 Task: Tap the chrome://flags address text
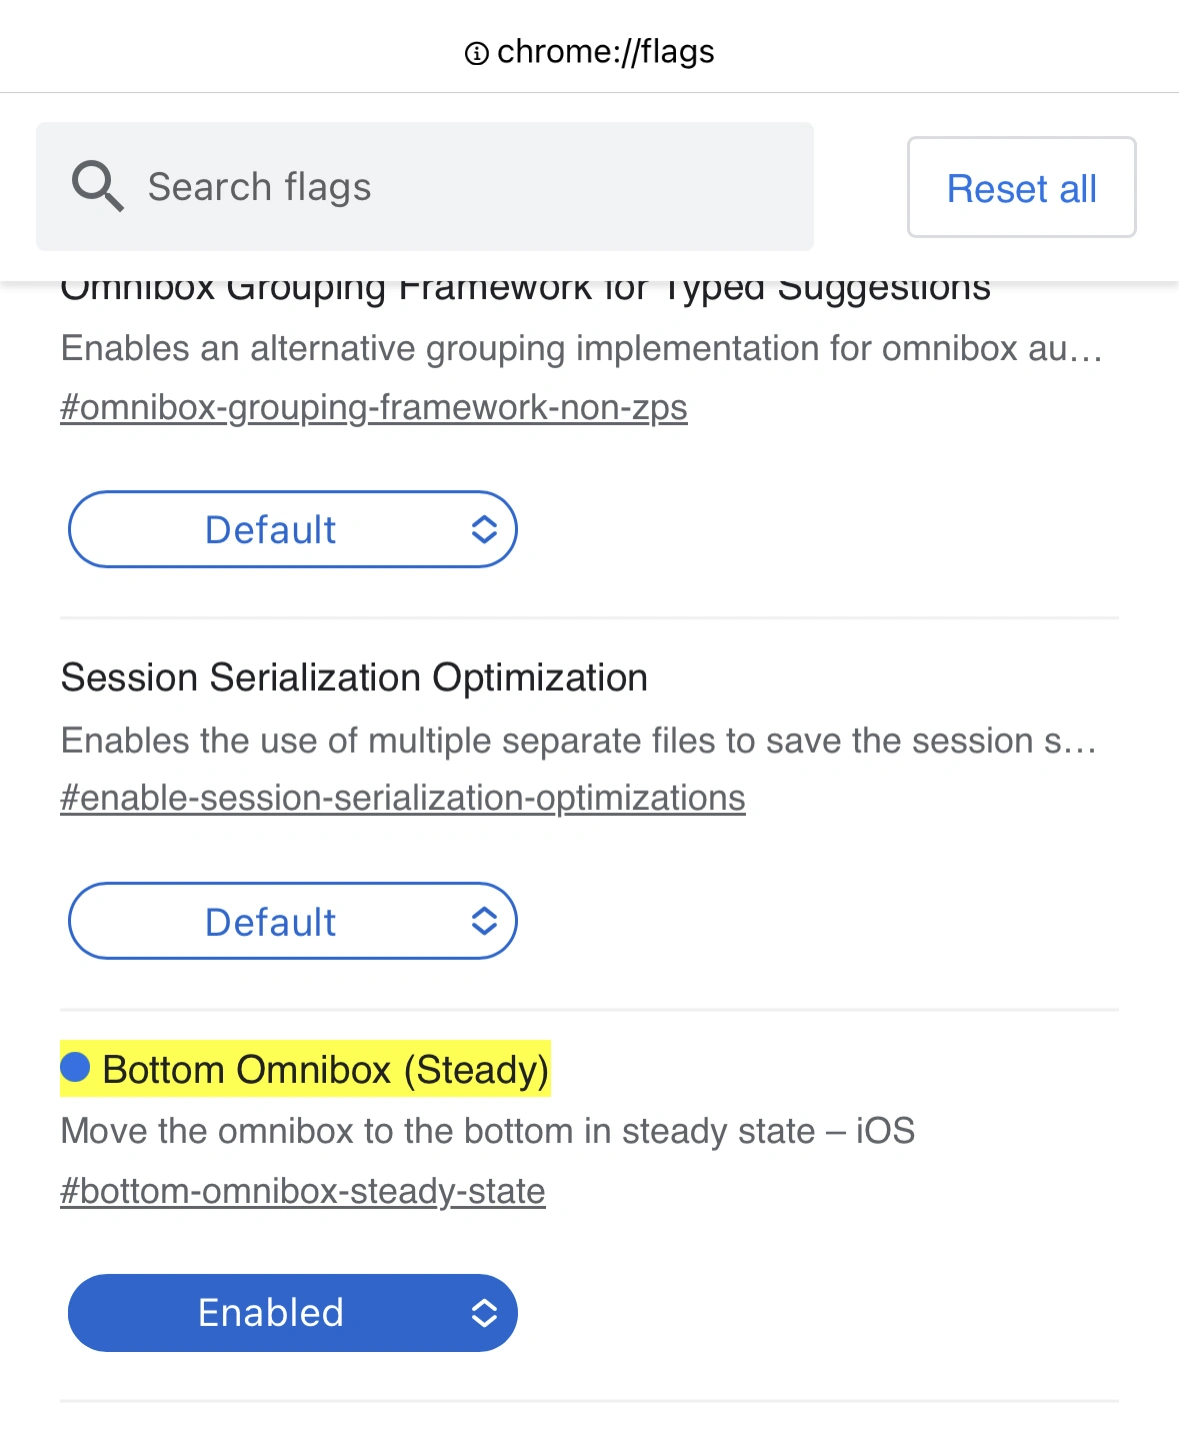pyautogui.click(x=605, y=52)
